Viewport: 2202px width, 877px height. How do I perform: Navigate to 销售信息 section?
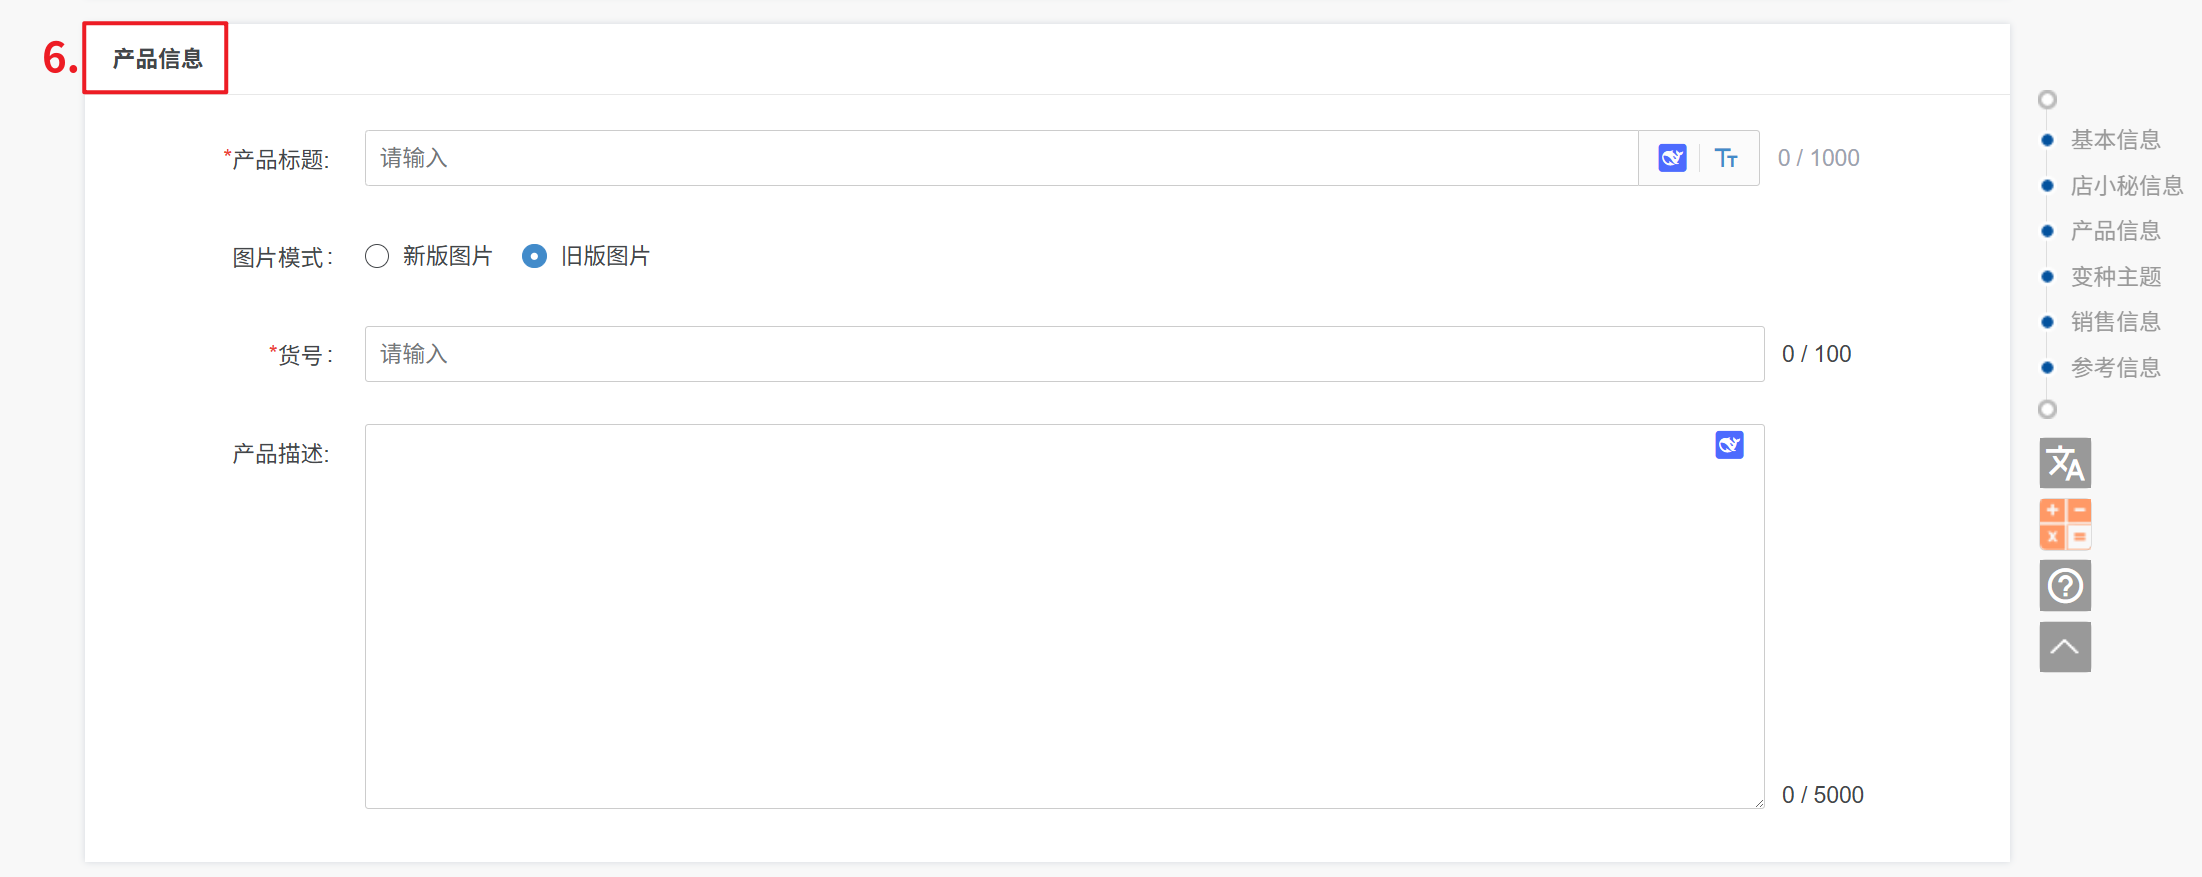point(2115,322)
